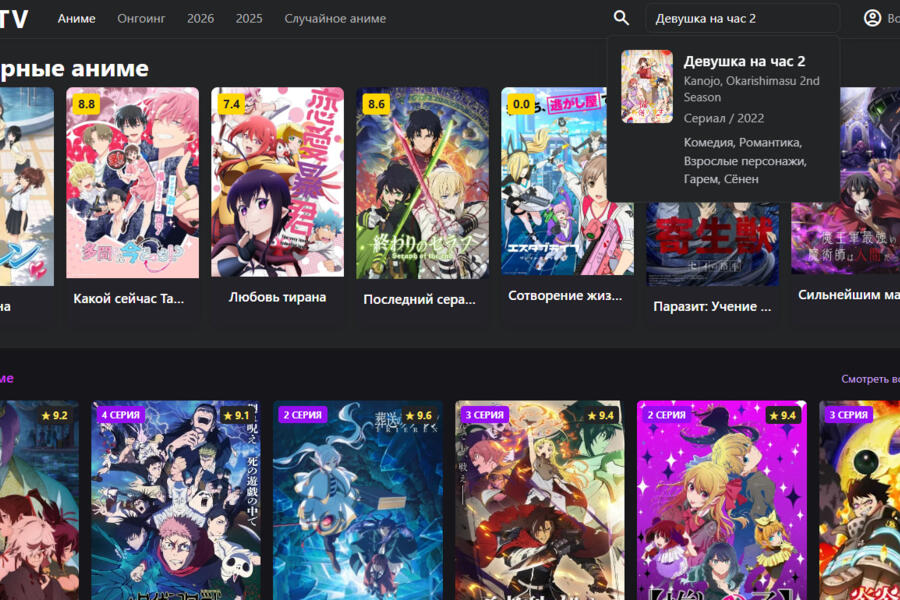Image resolution: width=900 pixels, height=600 pixels.
Task: Click the search magnifier icon
Action: click(621, 18)
